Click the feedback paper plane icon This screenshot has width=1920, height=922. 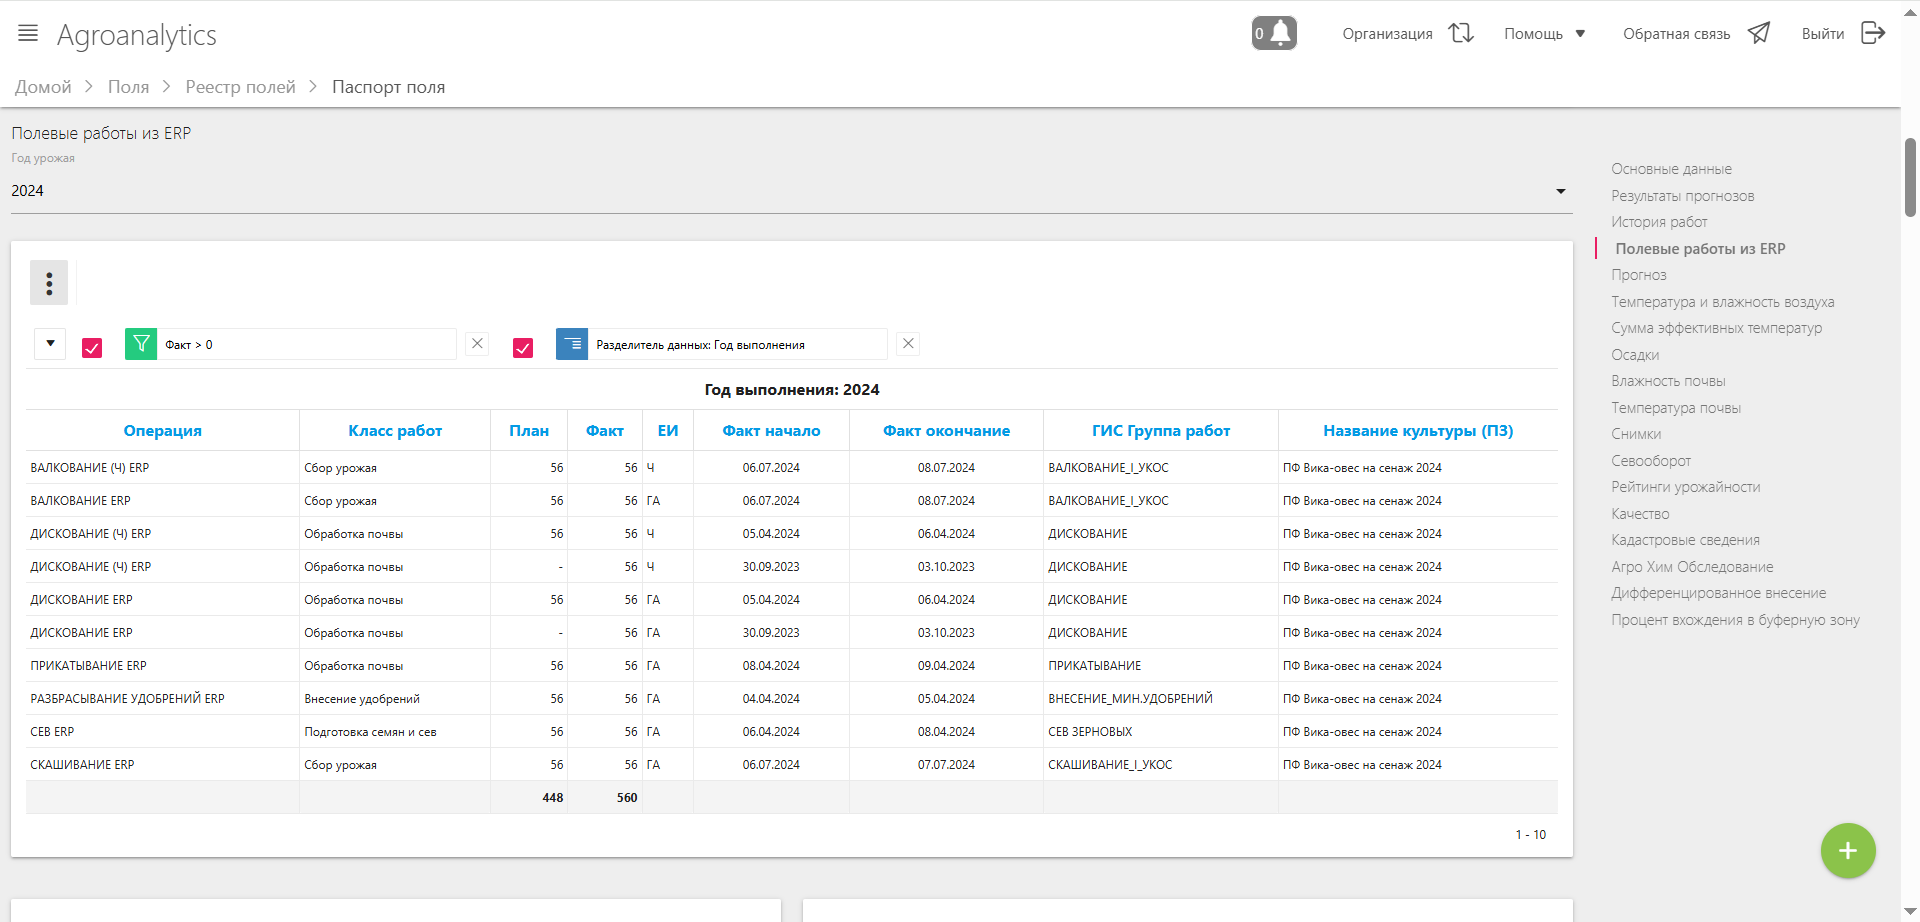1759,33
